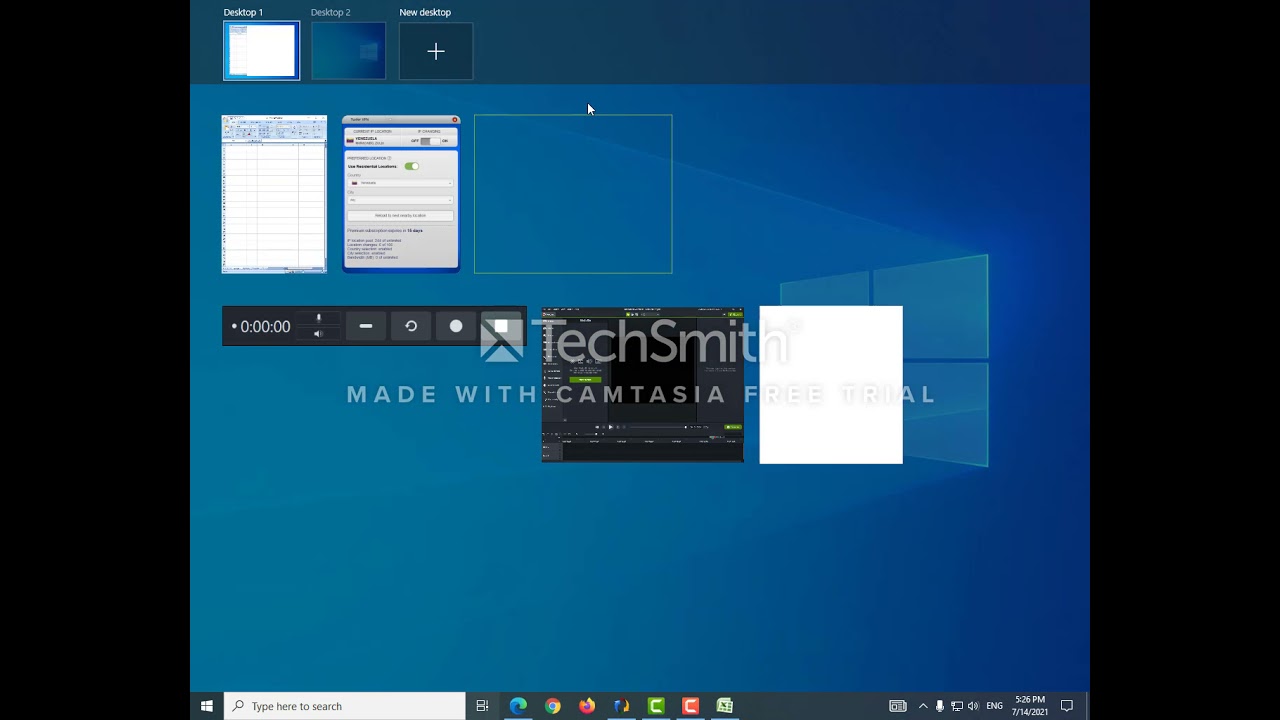Select the Excel spreadsheet window thumbnail

(x=274, y=194)
